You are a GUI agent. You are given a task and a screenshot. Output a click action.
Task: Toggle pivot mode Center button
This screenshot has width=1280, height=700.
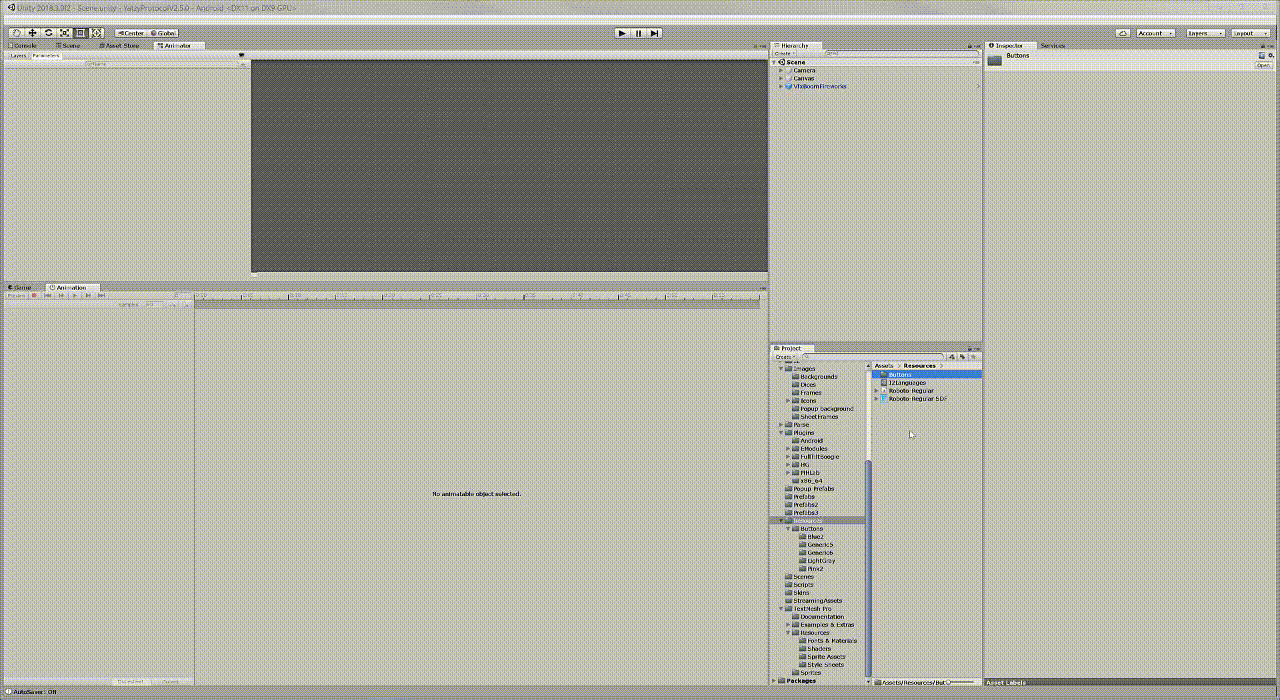(130, 33)
